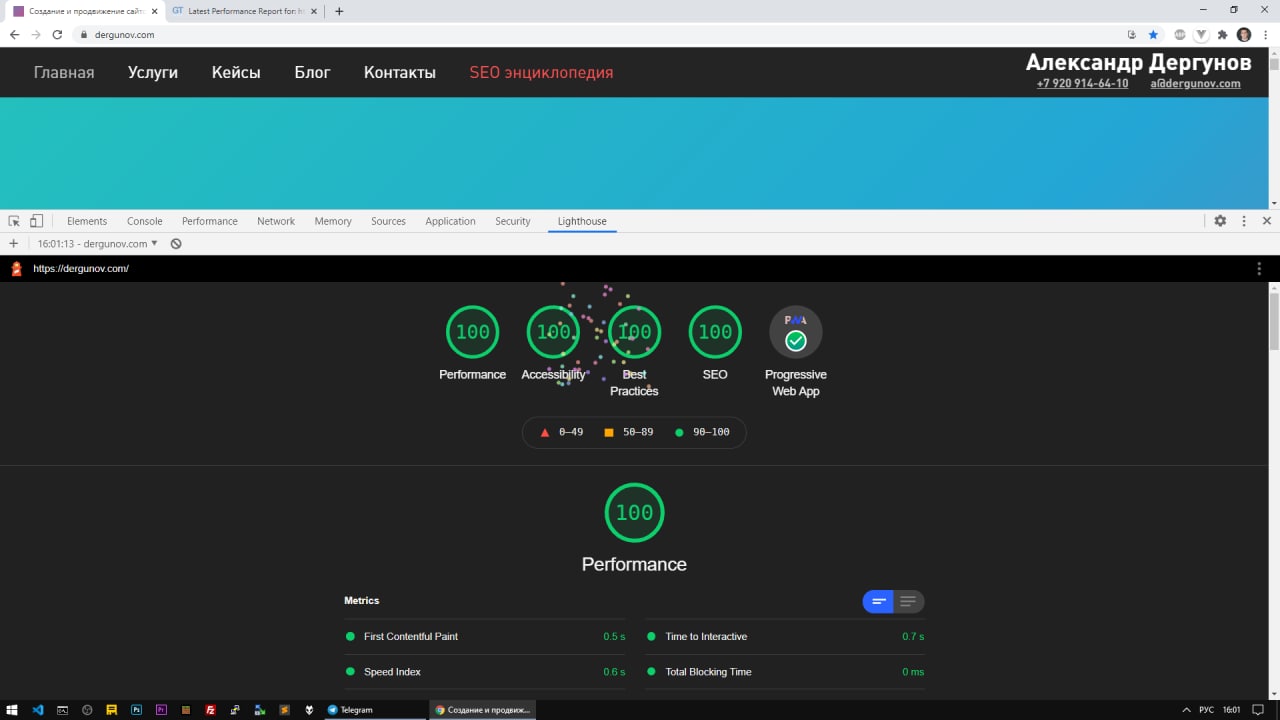
Task: Reload the dergunov.com page
Action: pyautogui.click(x=57, y=34)
